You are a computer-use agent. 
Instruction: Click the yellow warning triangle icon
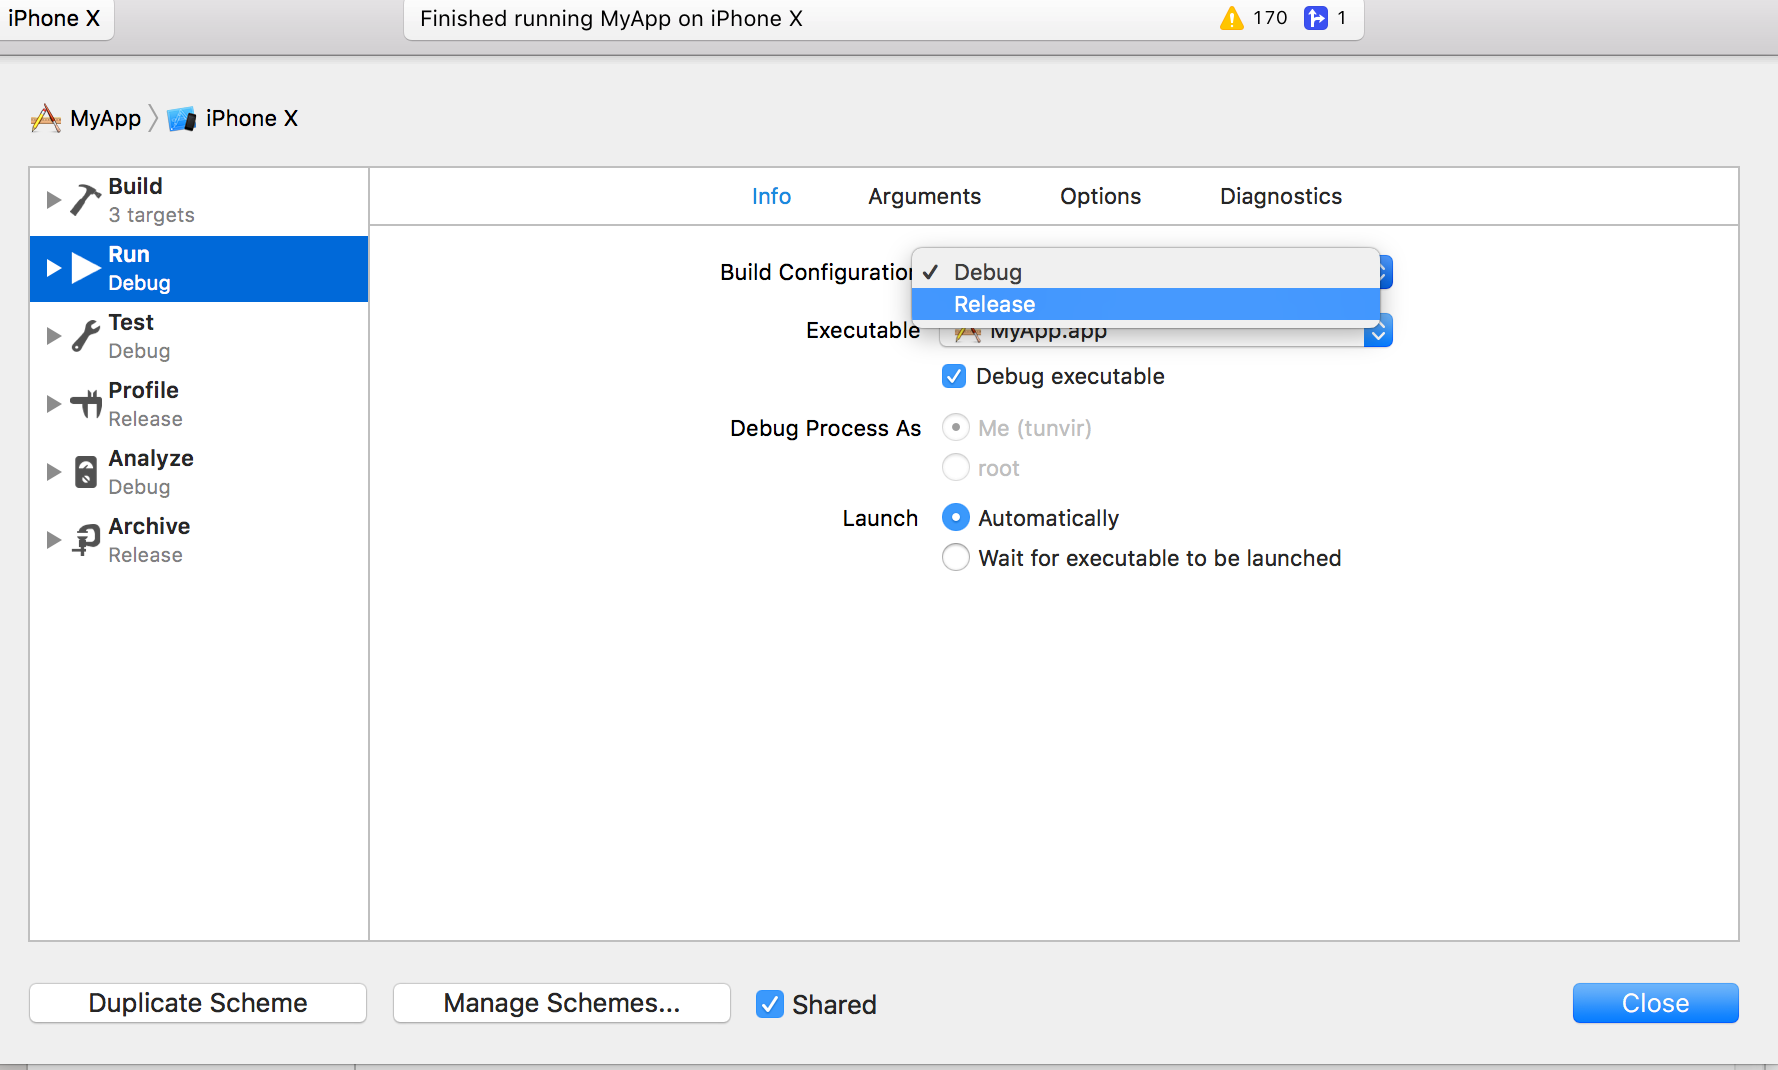point(1232,18)
